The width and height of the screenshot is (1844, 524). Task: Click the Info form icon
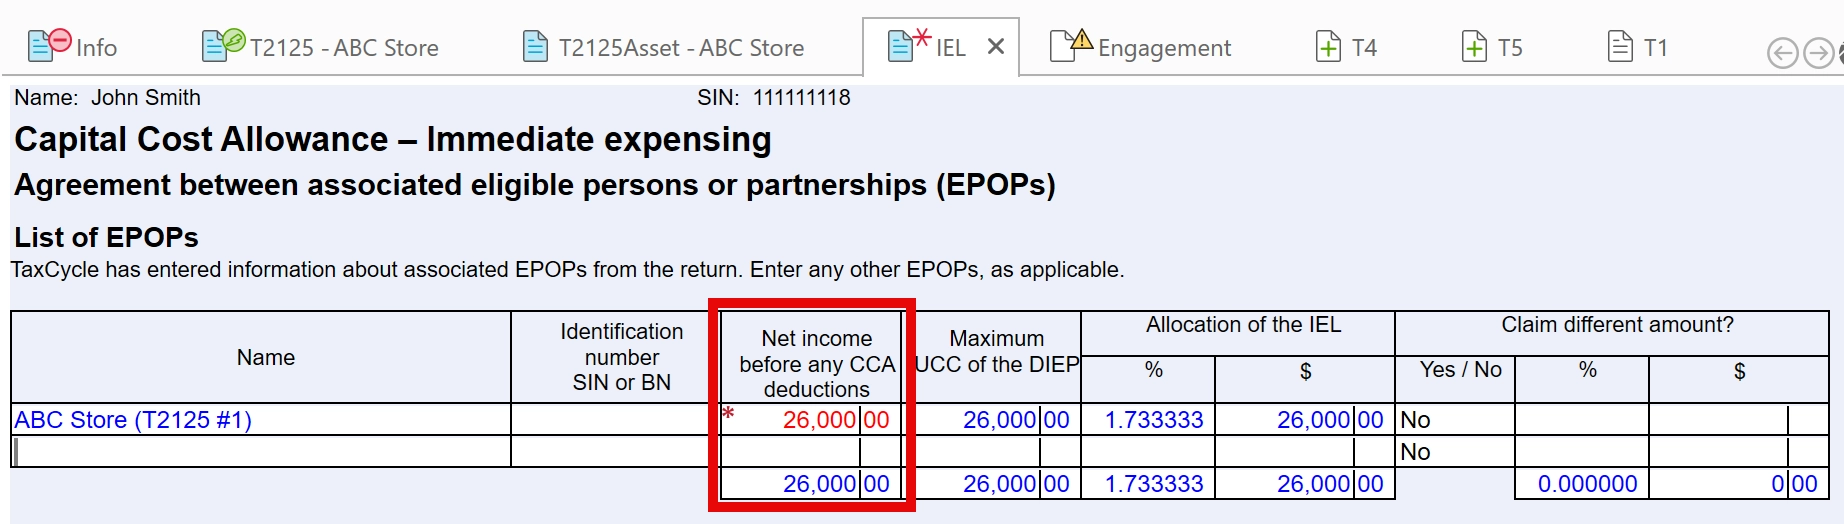click(x=49, y=44)
